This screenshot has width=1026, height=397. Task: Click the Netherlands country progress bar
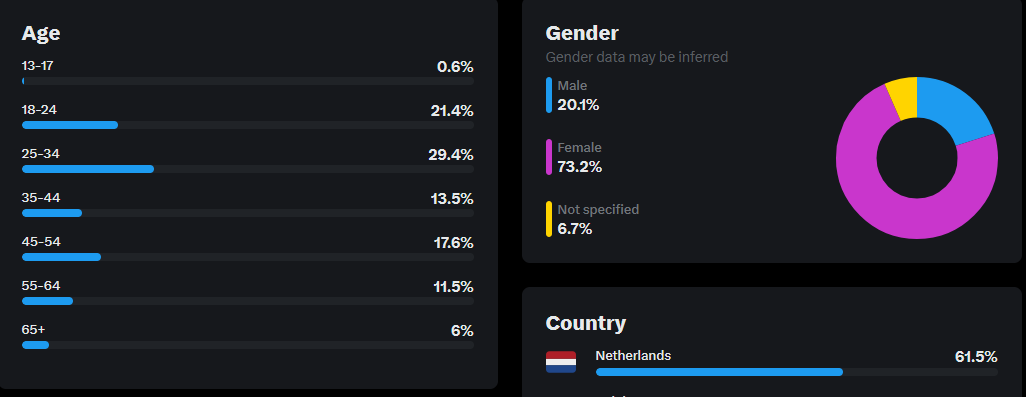797,372
